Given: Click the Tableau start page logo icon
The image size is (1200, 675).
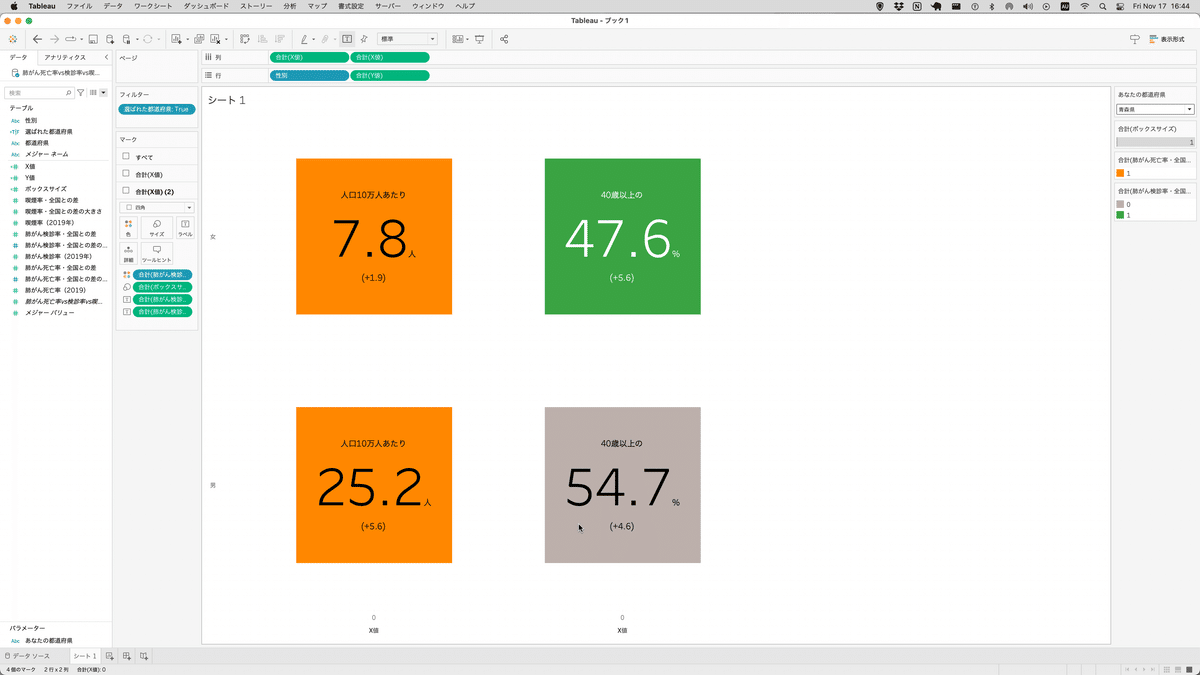Looking at the screenshot, I should coord(13,39).
